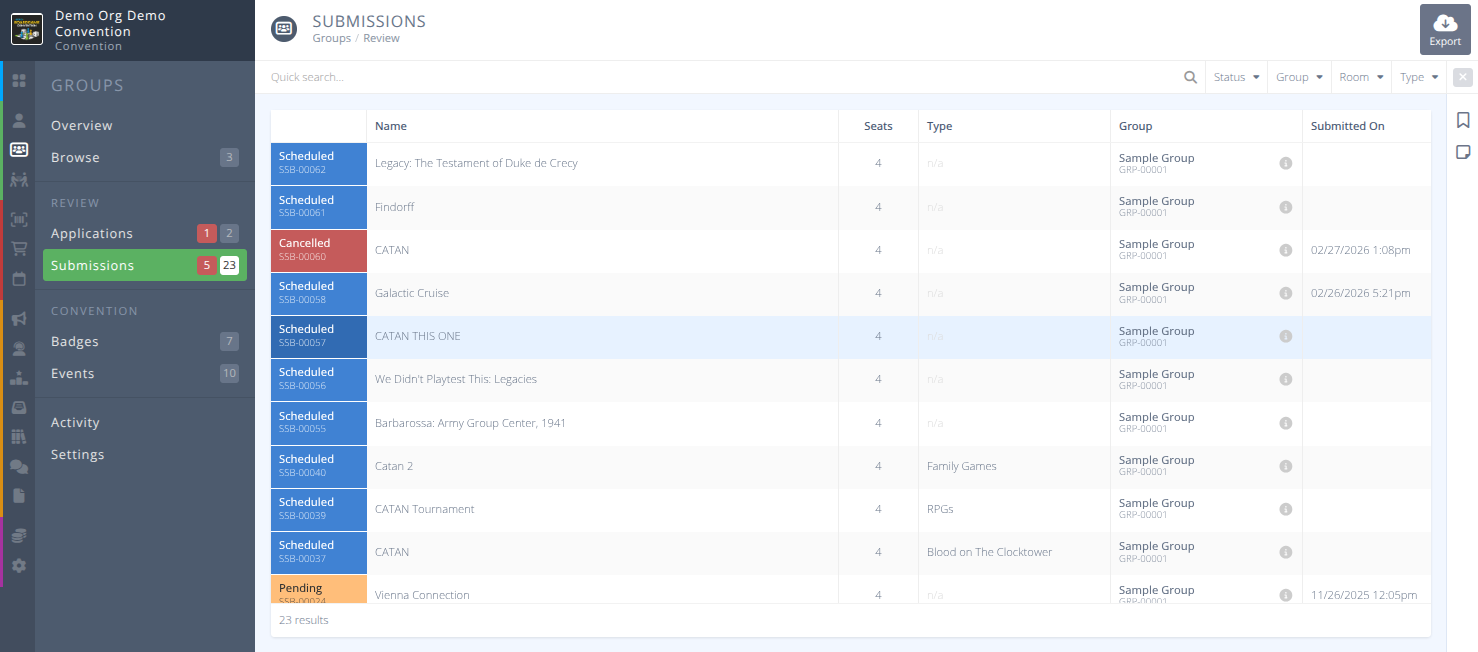Image resolution: width=1478 pixels, height=652 pixels.
Task: Click the red 5 badge on Submissions
Action: pos(207,265)
